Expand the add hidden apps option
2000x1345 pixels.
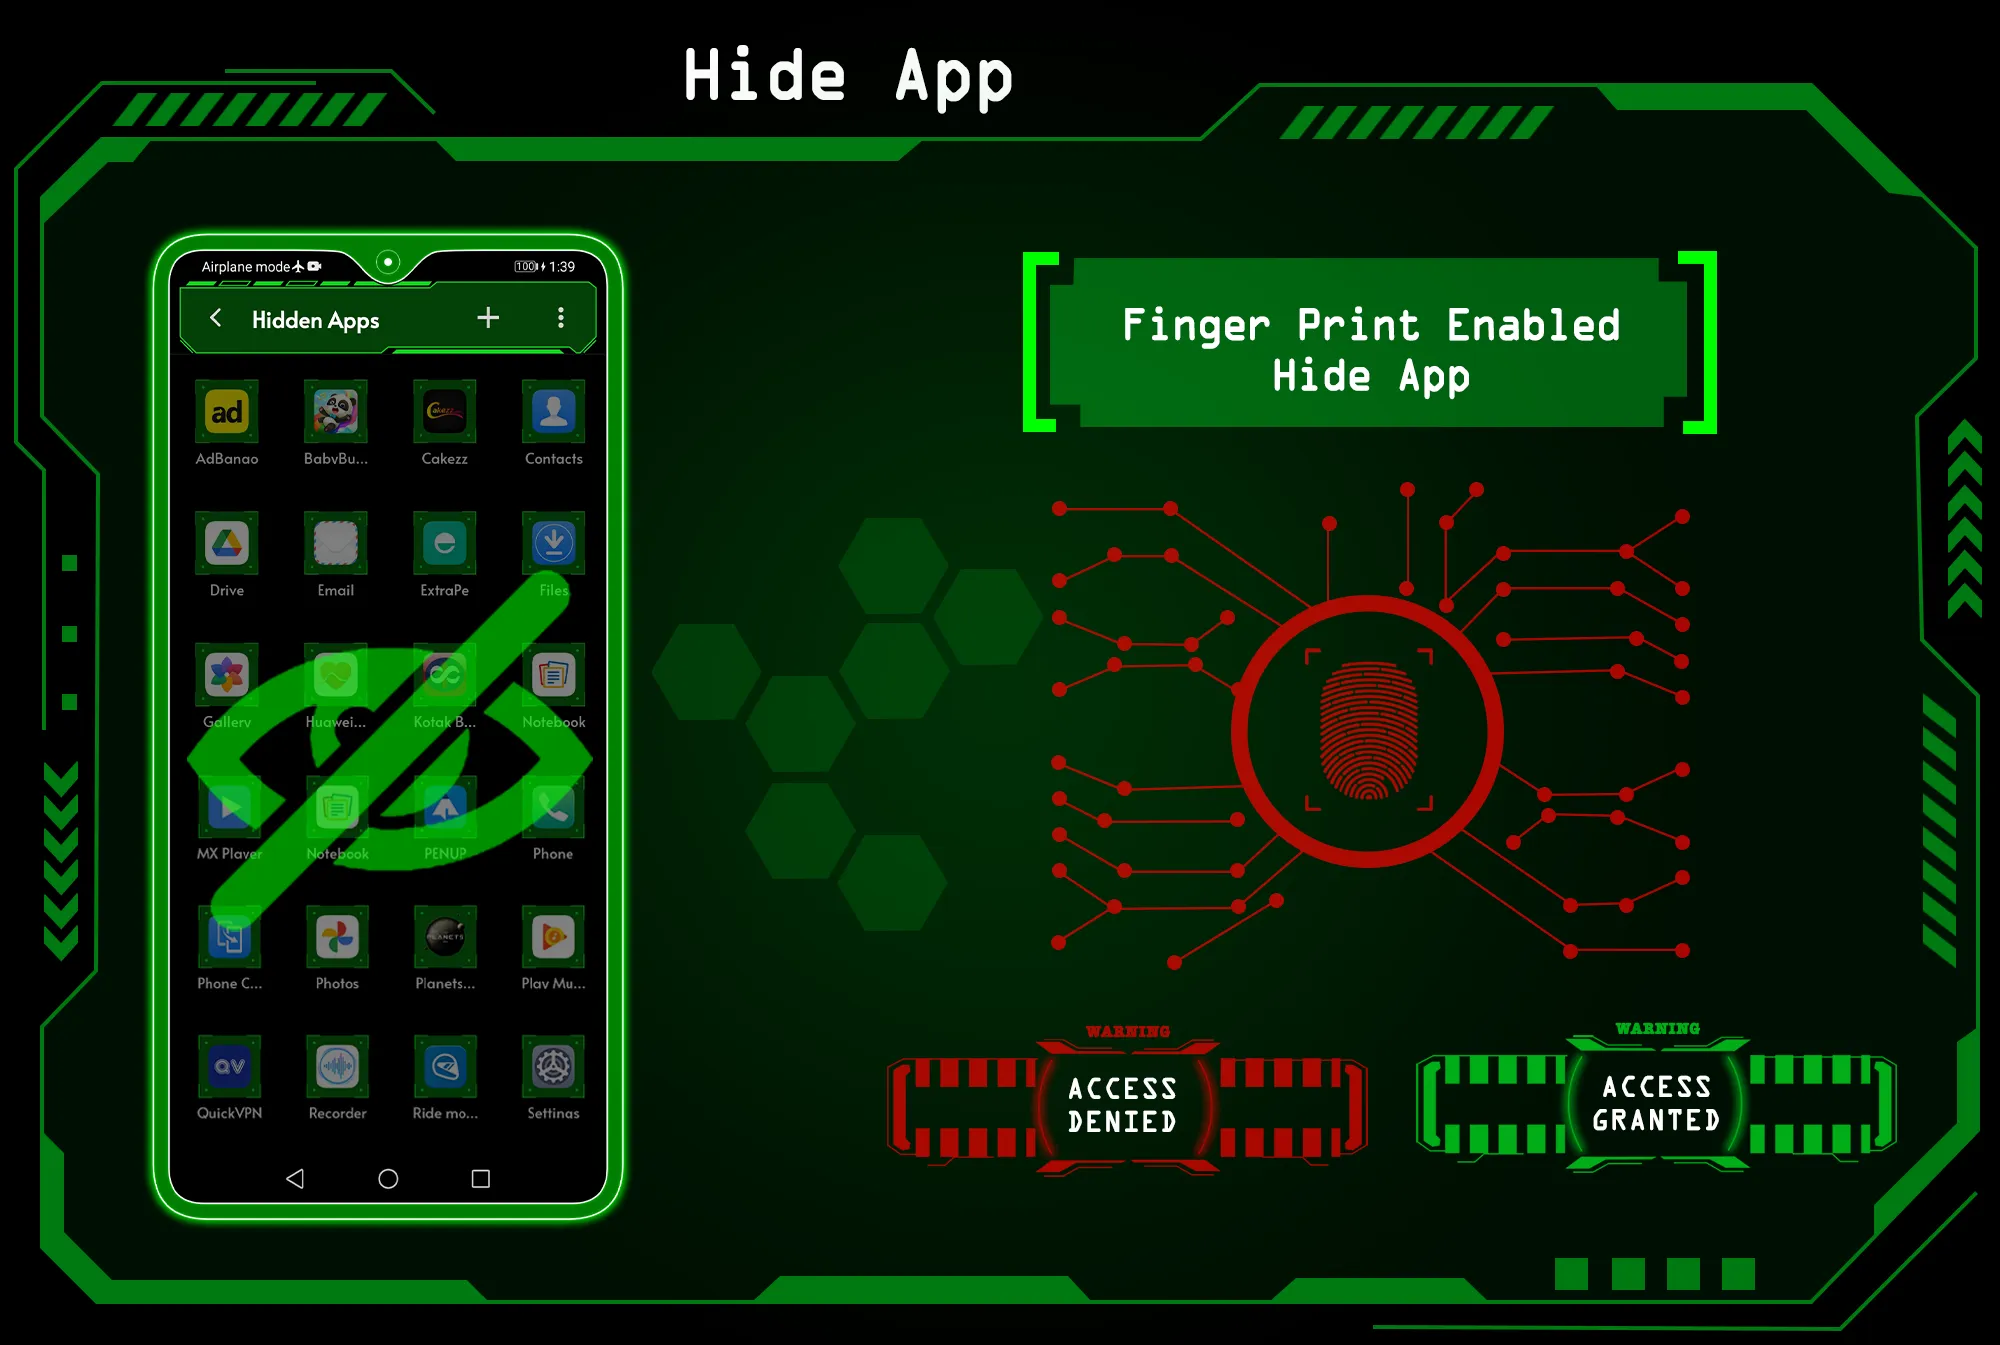point(489,317)
